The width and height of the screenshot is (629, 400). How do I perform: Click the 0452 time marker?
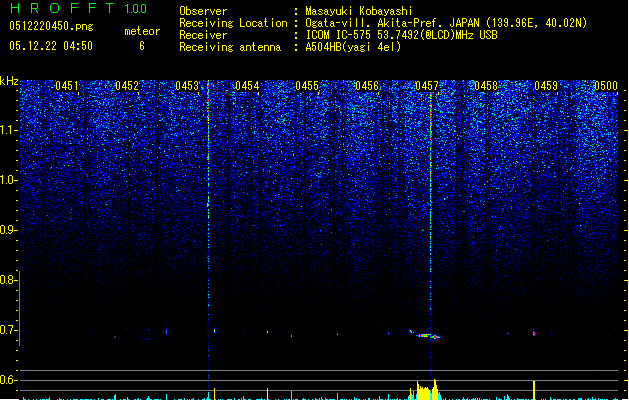pyautogui.click(x=127, y=86)
